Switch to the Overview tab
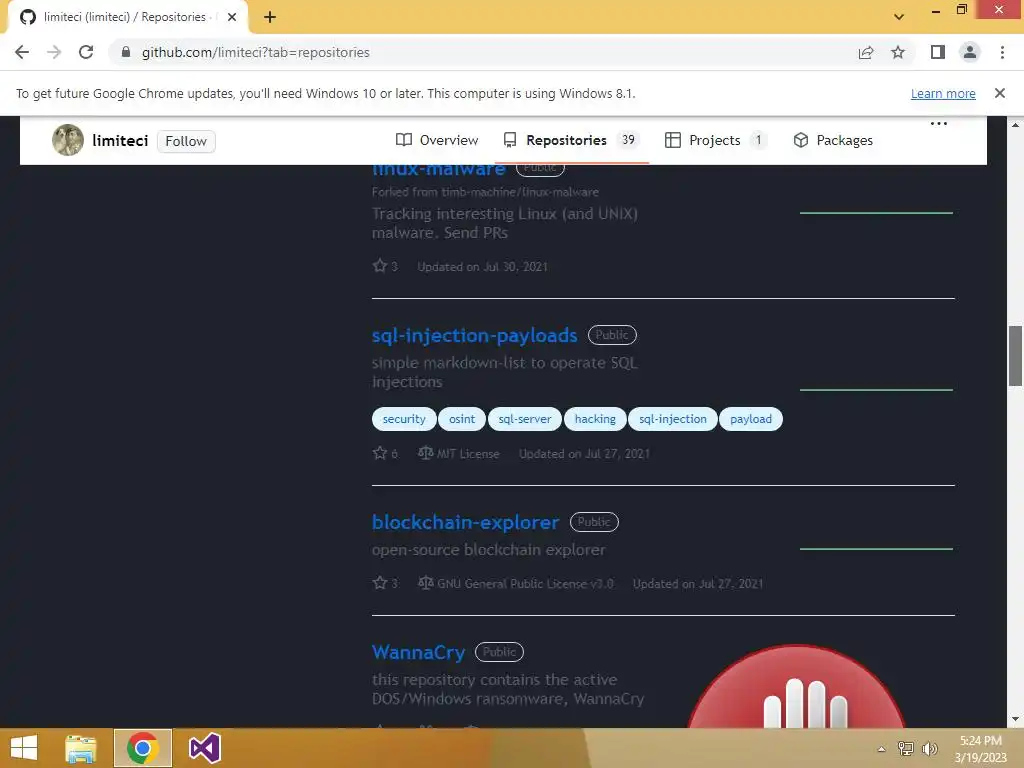Screen dimensions: 1024x768 [437, 140]
